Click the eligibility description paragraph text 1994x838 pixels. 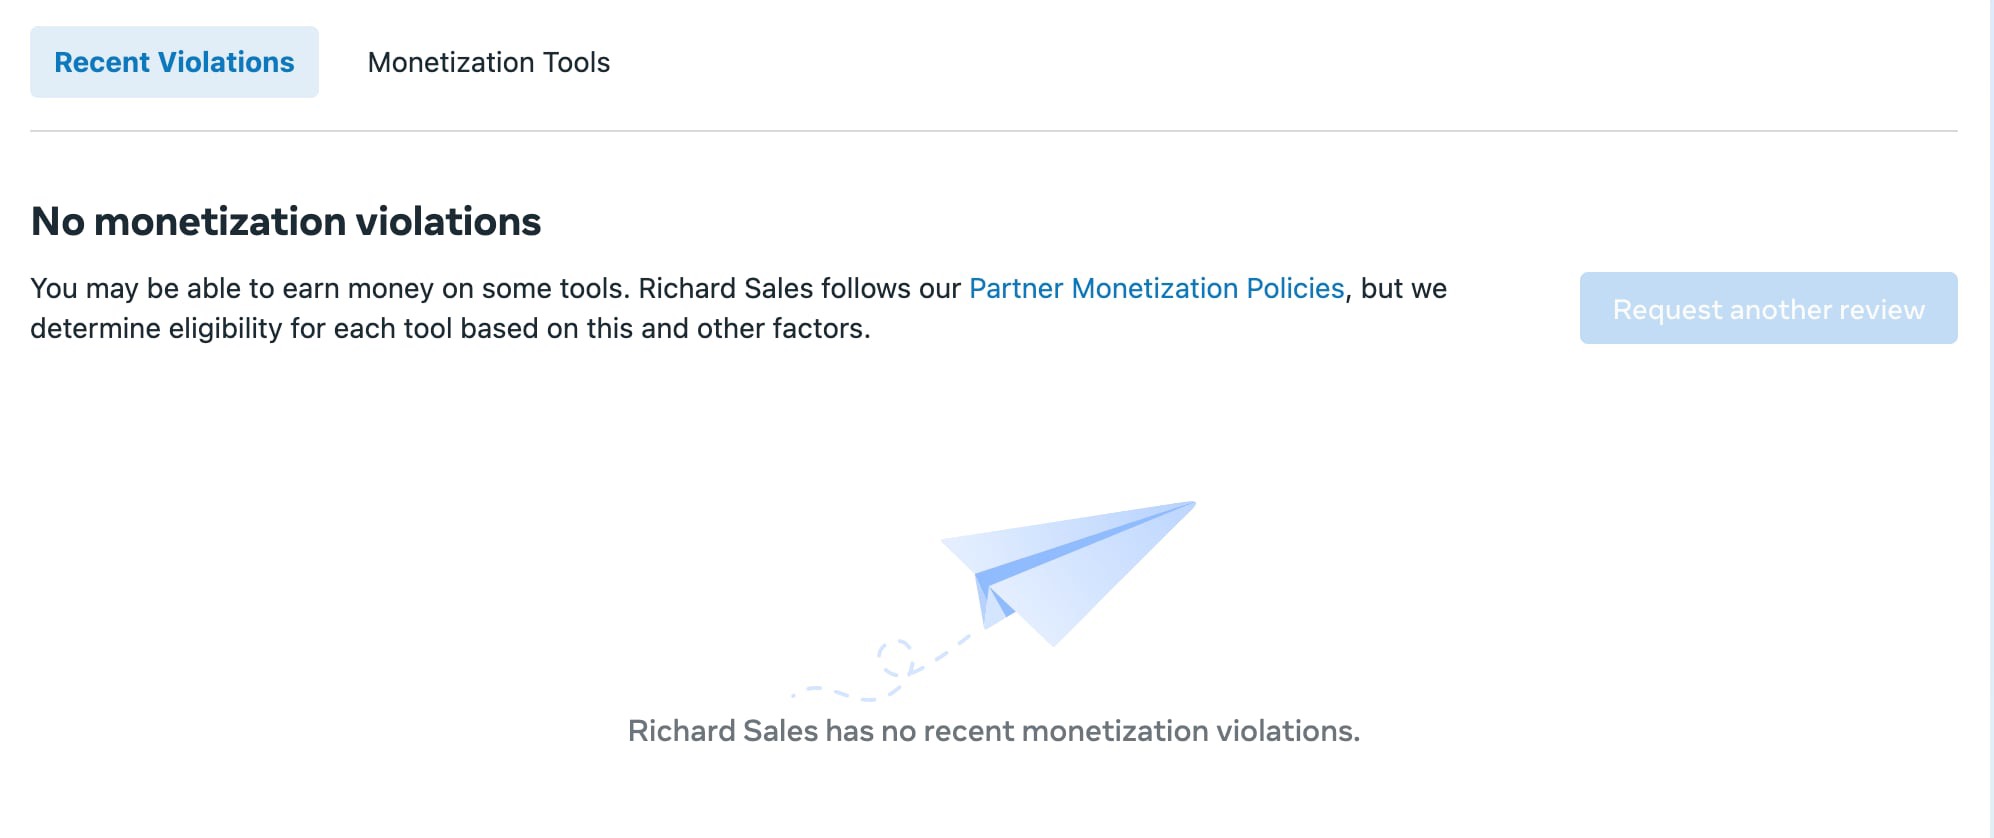[x=739, y=308]
